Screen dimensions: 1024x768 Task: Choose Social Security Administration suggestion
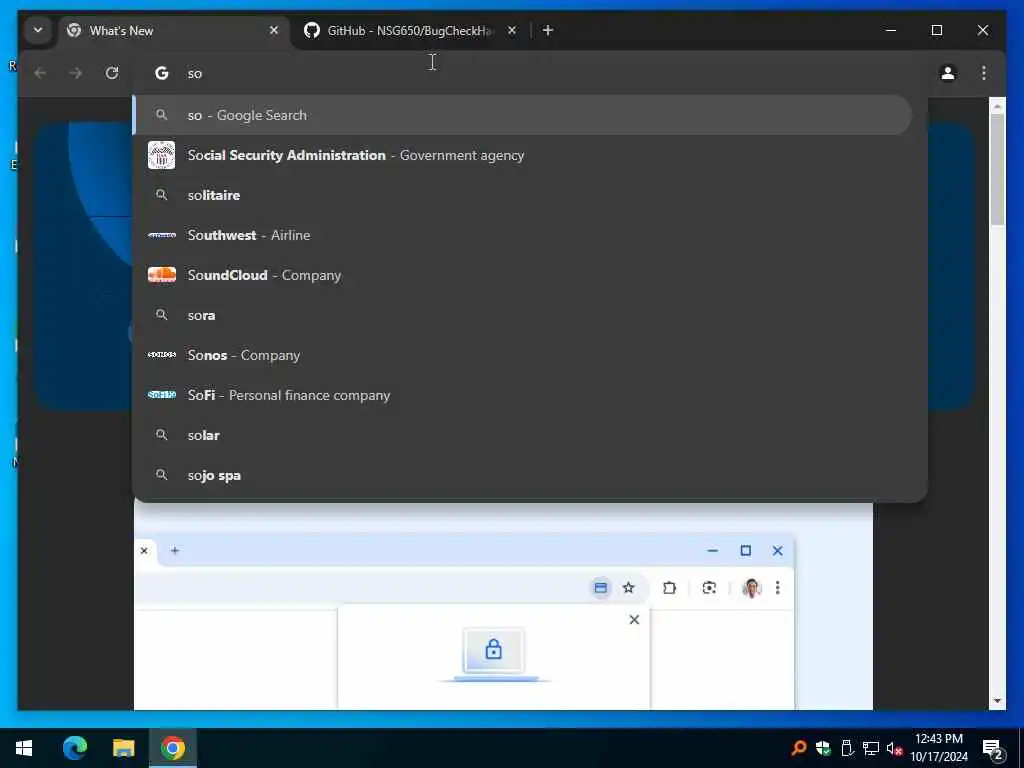pos(522,155)
